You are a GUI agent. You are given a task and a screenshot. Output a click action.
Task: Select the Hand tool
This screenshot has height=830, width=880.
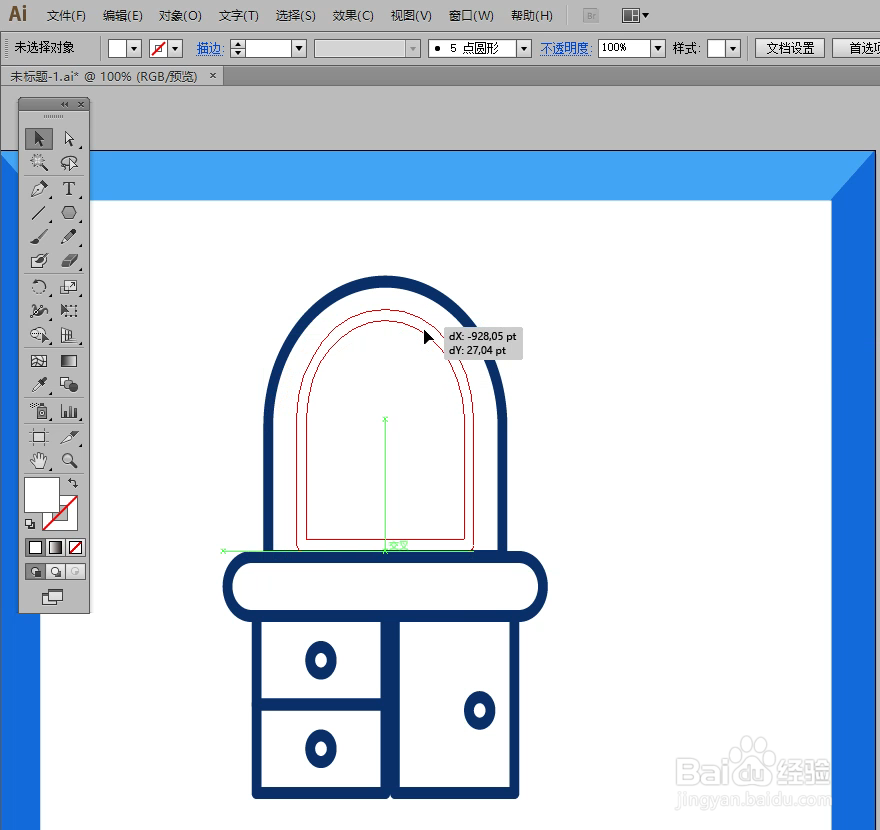pos(39,461)
